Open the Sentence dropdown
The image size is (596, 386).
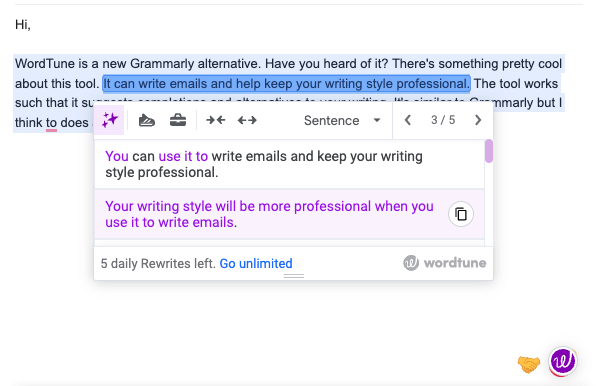point(342,120)
